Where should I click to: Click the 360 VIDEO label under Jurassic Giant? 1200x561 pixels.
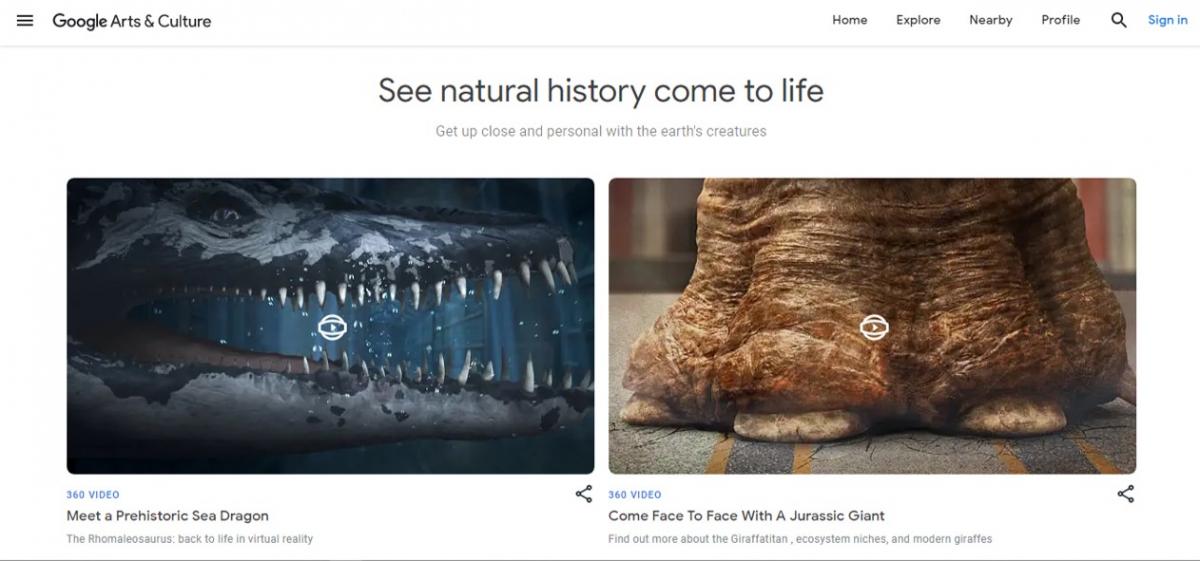[635, 495]
